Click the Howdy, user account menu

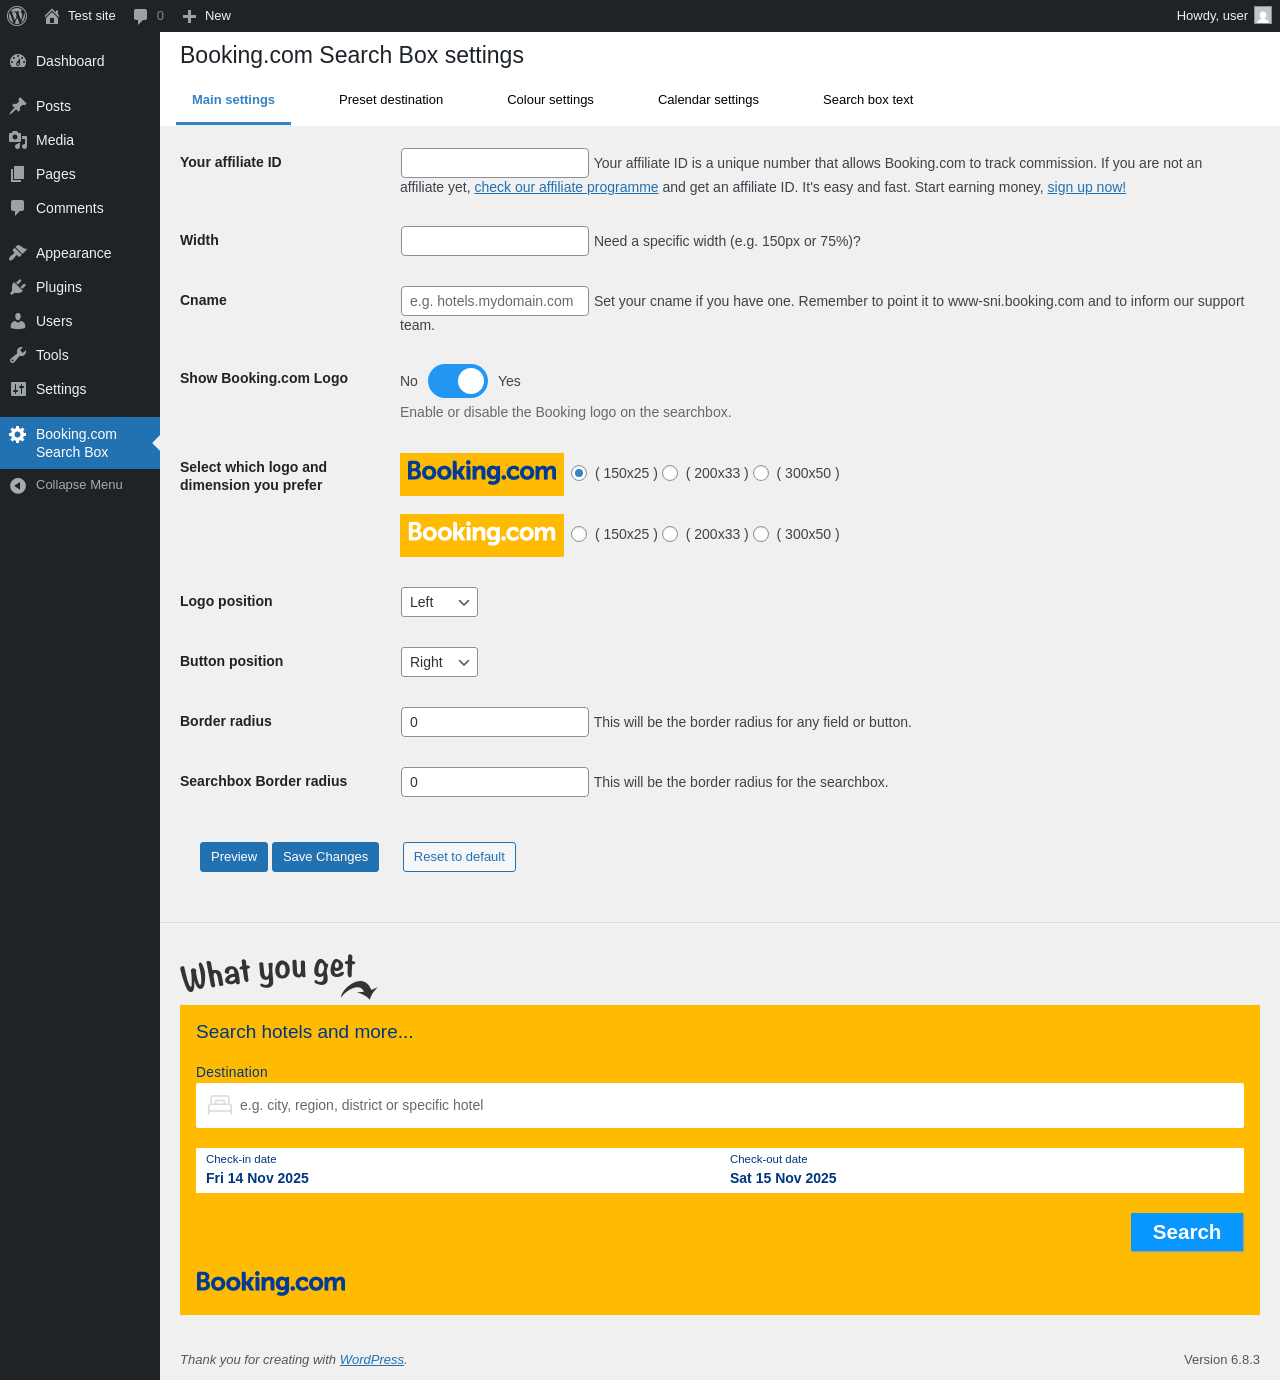1224,16
